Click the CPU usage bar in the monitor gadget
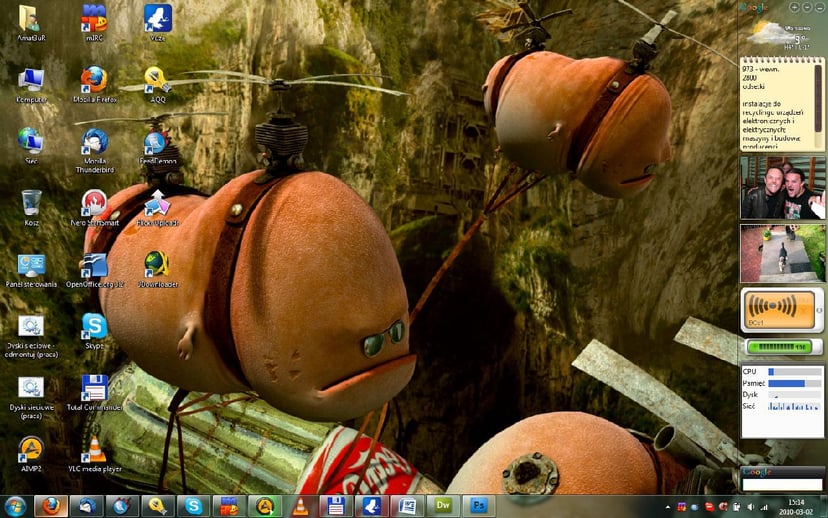The image size is (828, 518). tap(795, 372)
